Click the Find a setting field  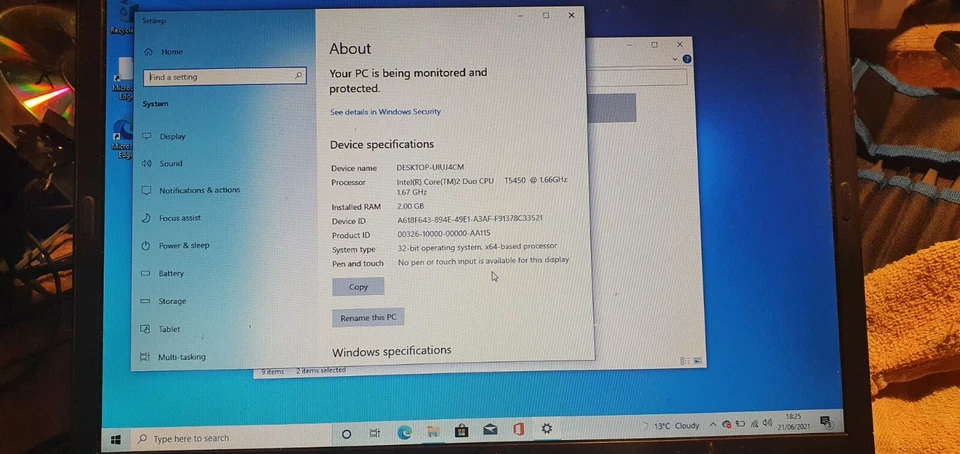point(225,76)
